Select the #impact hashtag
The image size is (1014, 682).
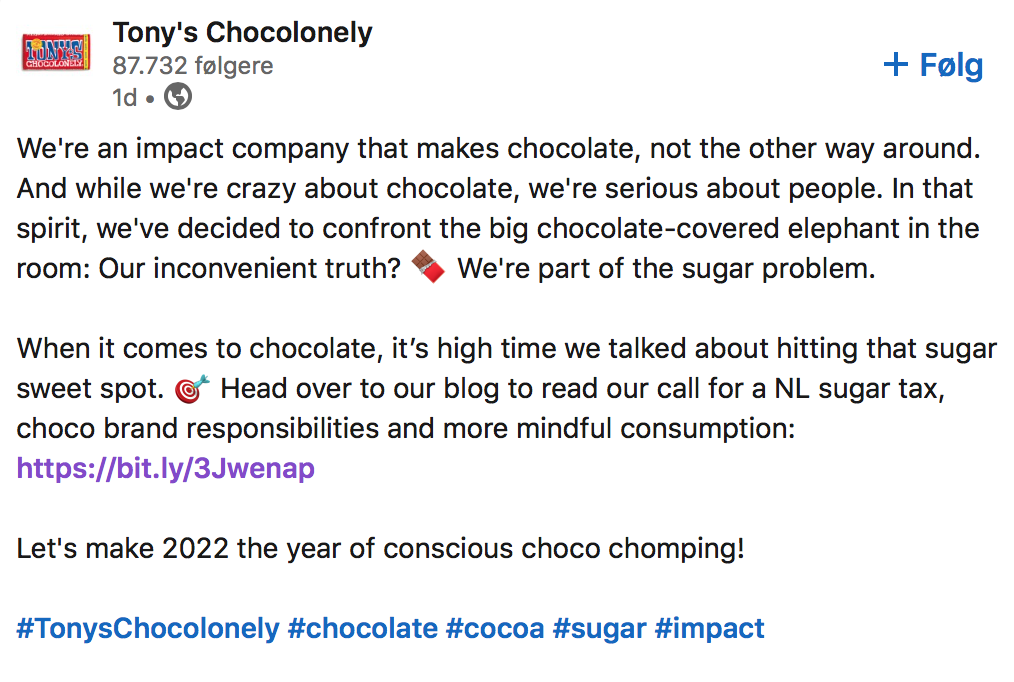[x=709, y=628]
